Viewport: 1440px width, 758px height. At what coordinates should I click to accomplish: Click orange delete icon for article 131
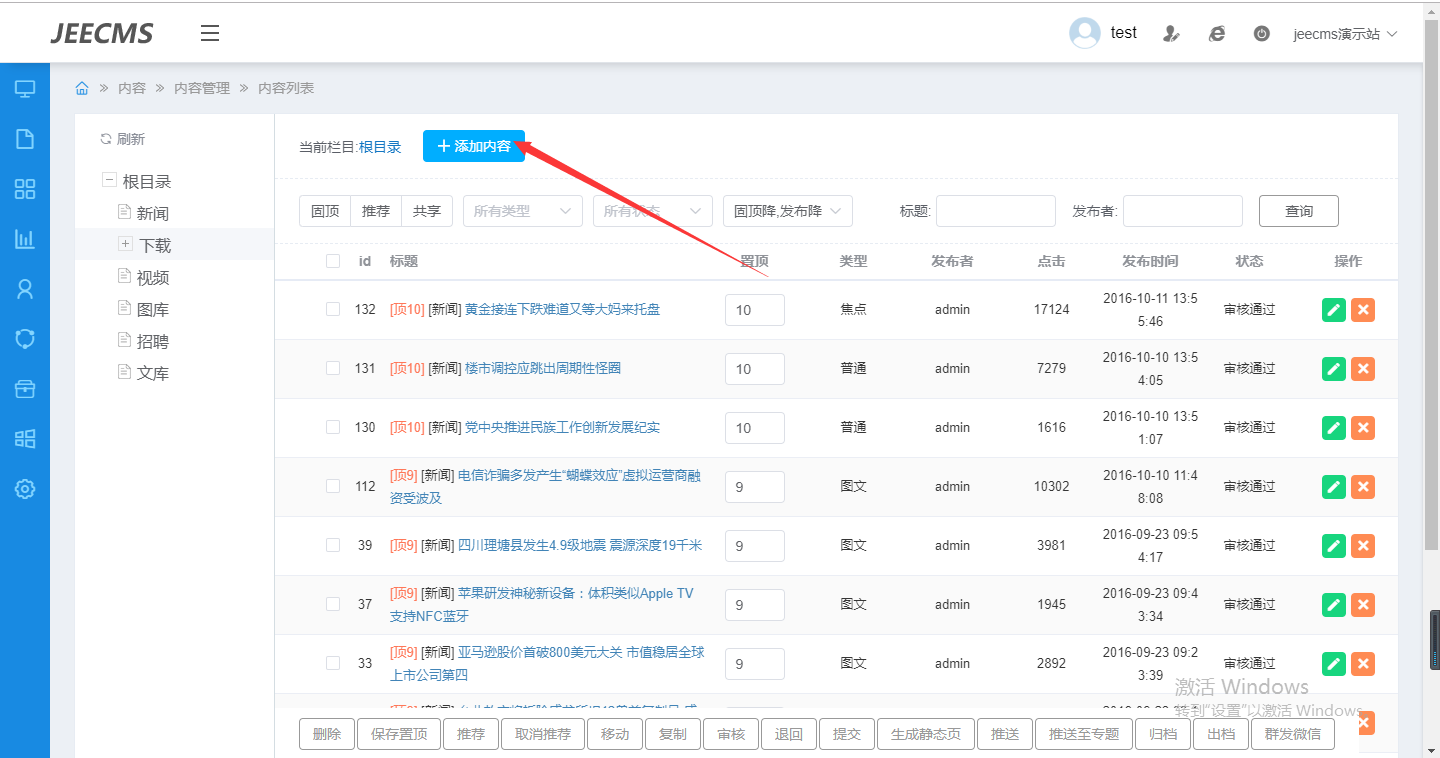click(1362, 369)
